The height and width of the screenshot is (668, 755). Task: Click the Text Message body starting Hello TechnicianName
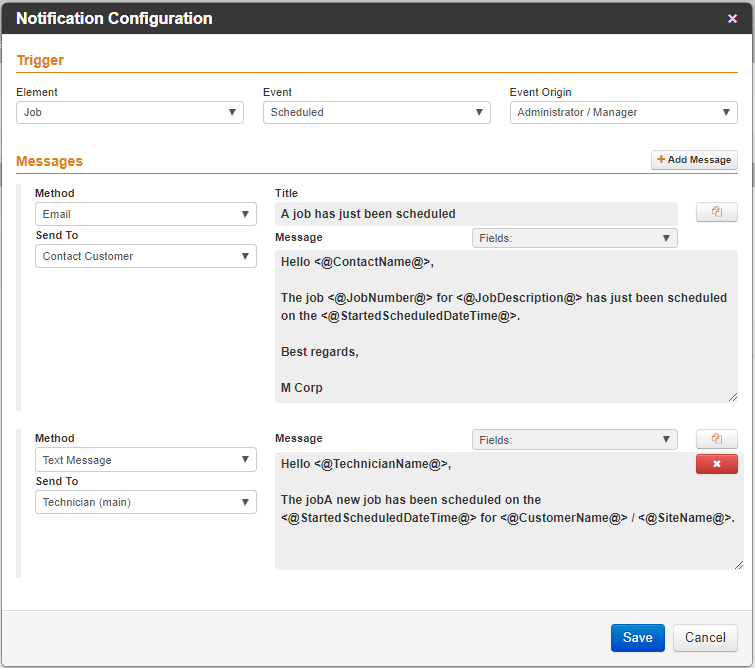coord(509,511)
